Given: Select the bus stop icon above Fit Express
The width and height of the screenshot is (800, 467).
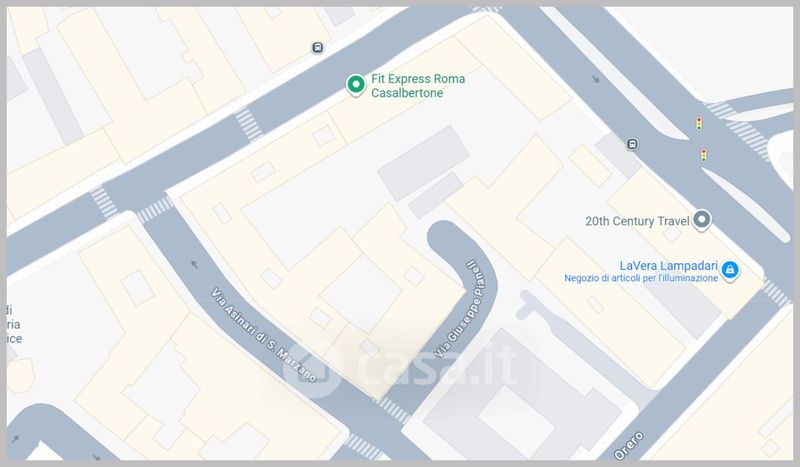Looking at the screenshot, I should [x=317, y=48].
